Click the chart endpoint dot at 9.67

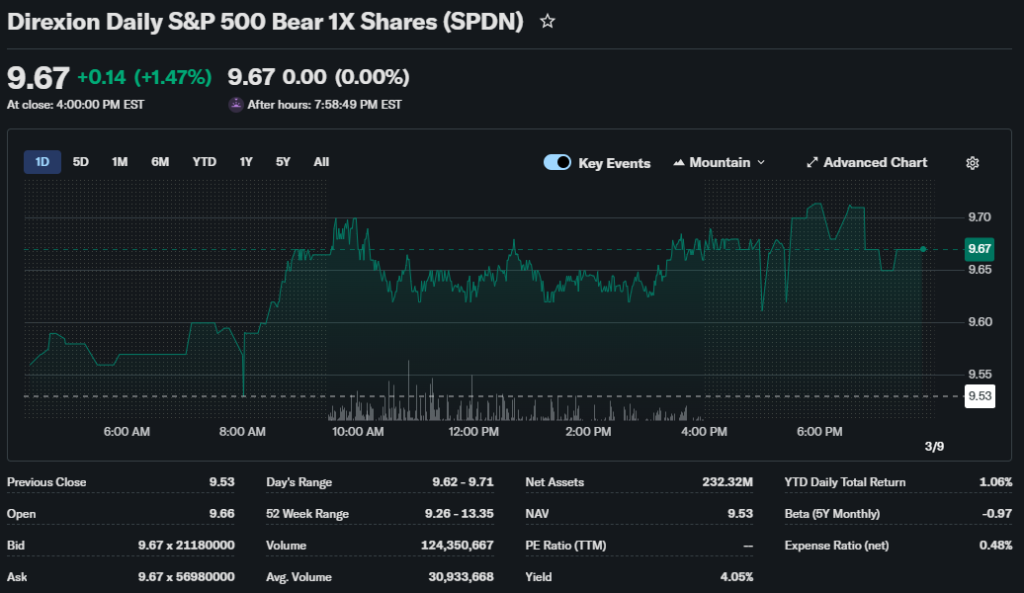point(922,249)
